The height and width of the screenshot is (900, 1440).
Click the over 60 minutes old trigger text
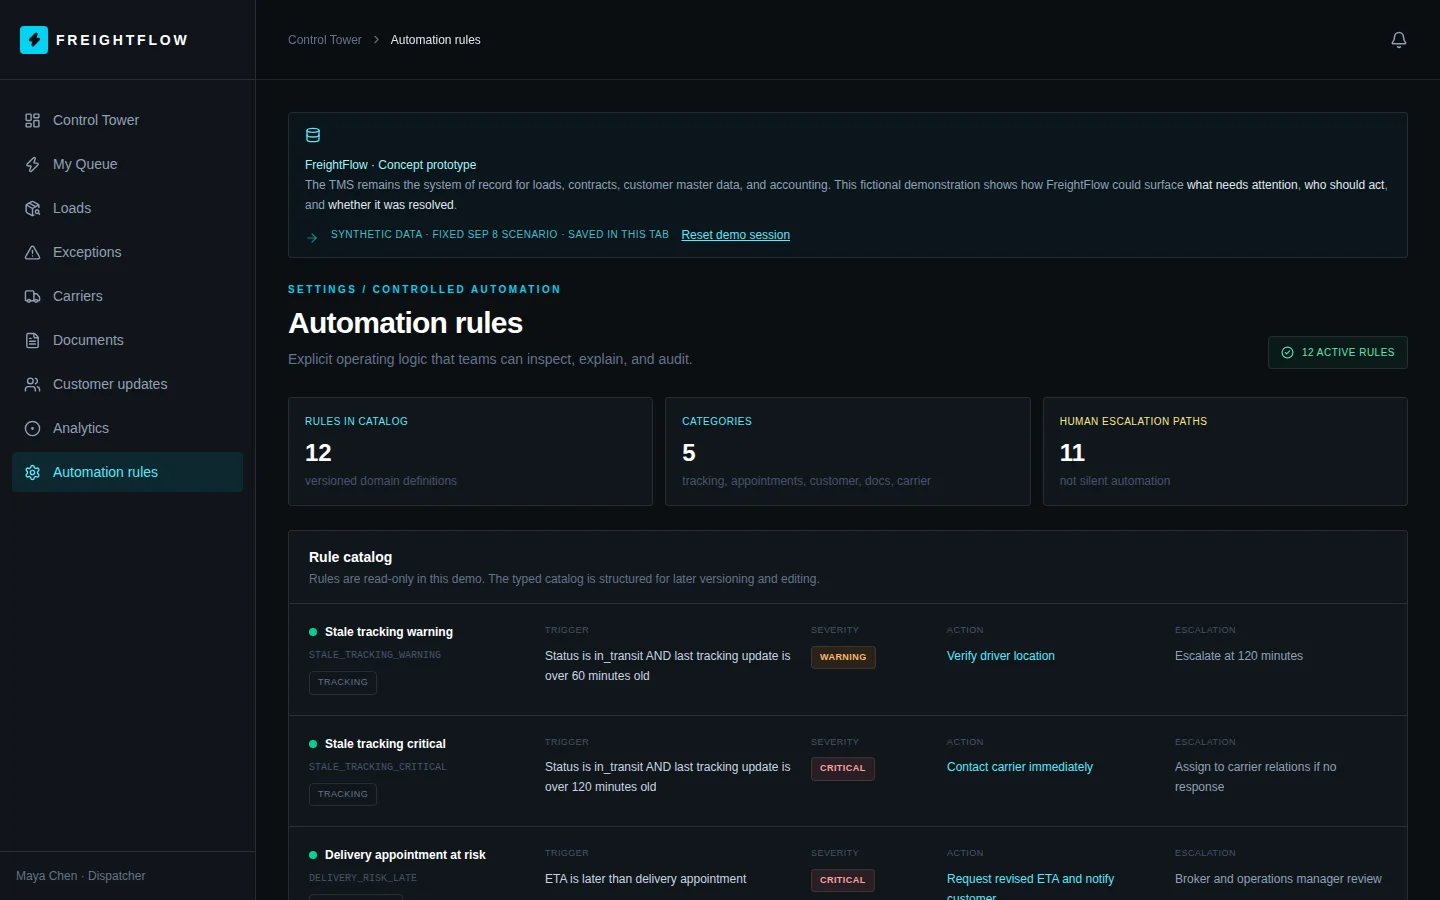click(597, 676)
